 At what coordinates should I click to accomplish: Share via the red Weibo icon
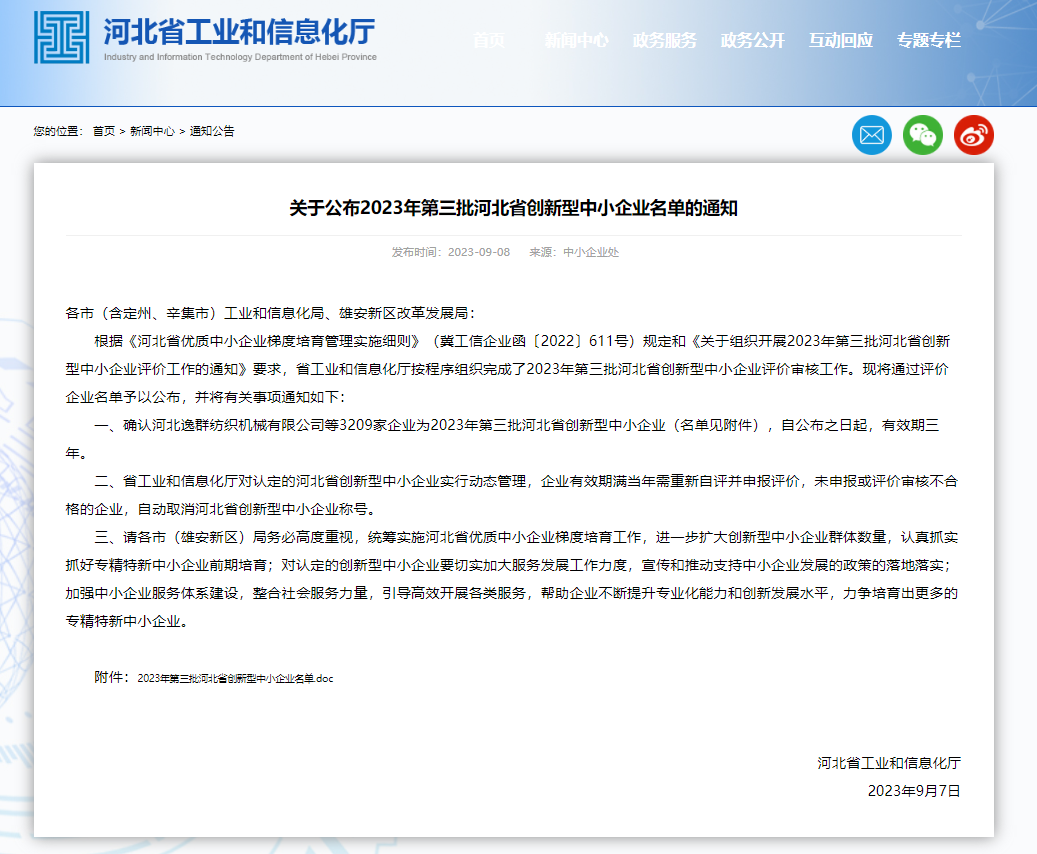tap(973, 135)
